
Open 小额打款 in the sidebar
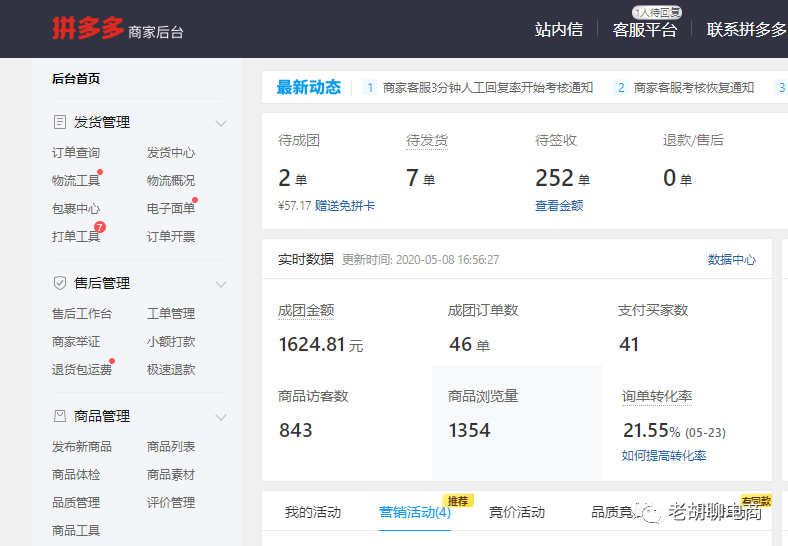pyautogui.click(x=171, y=342)
